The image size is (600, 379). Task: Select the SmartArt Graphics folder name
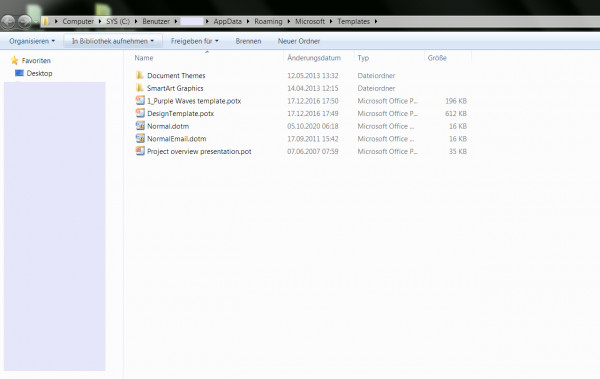coord(175,88)
